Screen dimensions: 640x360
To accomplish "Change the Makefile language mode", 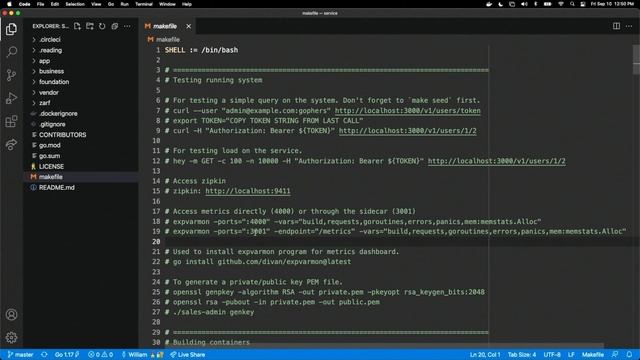I will [593, 355].
